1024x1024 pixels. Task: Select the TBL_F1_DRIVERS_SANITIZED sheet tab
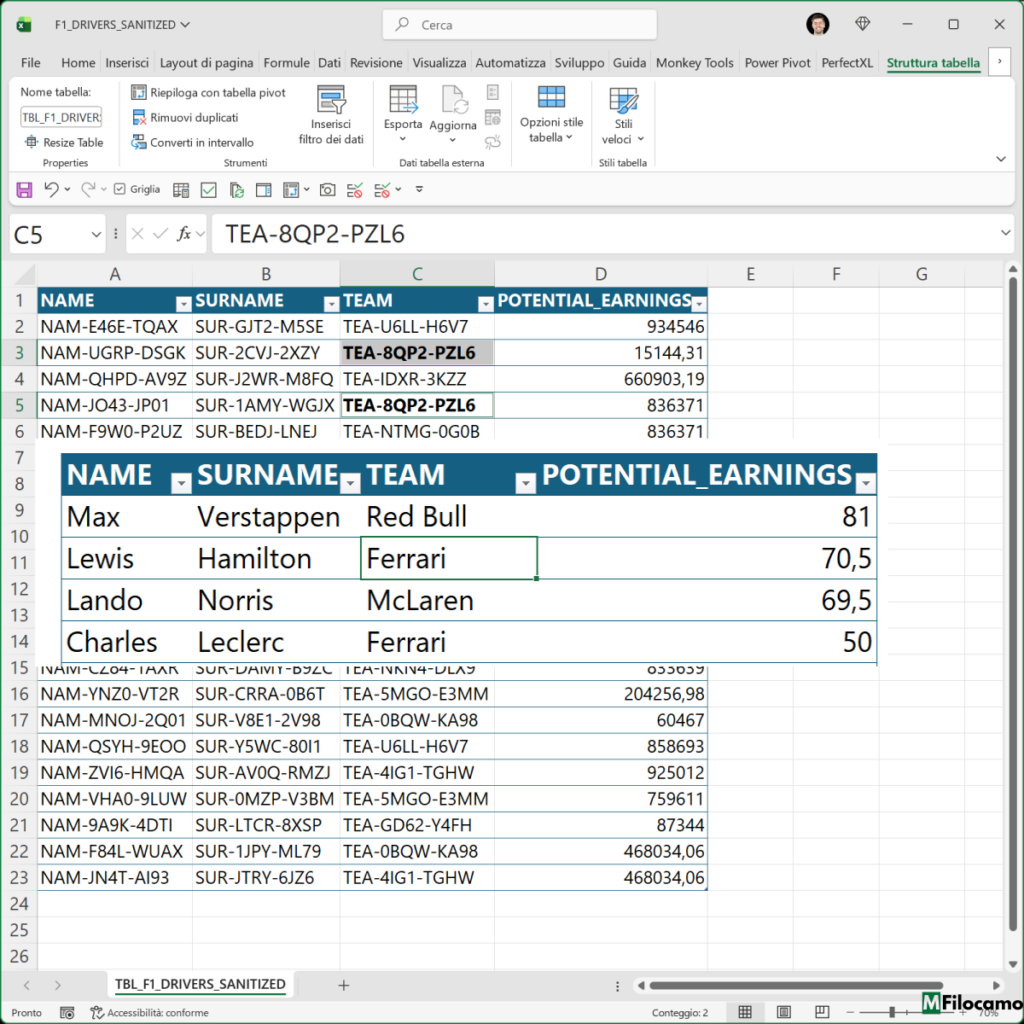tap(200, 984)
